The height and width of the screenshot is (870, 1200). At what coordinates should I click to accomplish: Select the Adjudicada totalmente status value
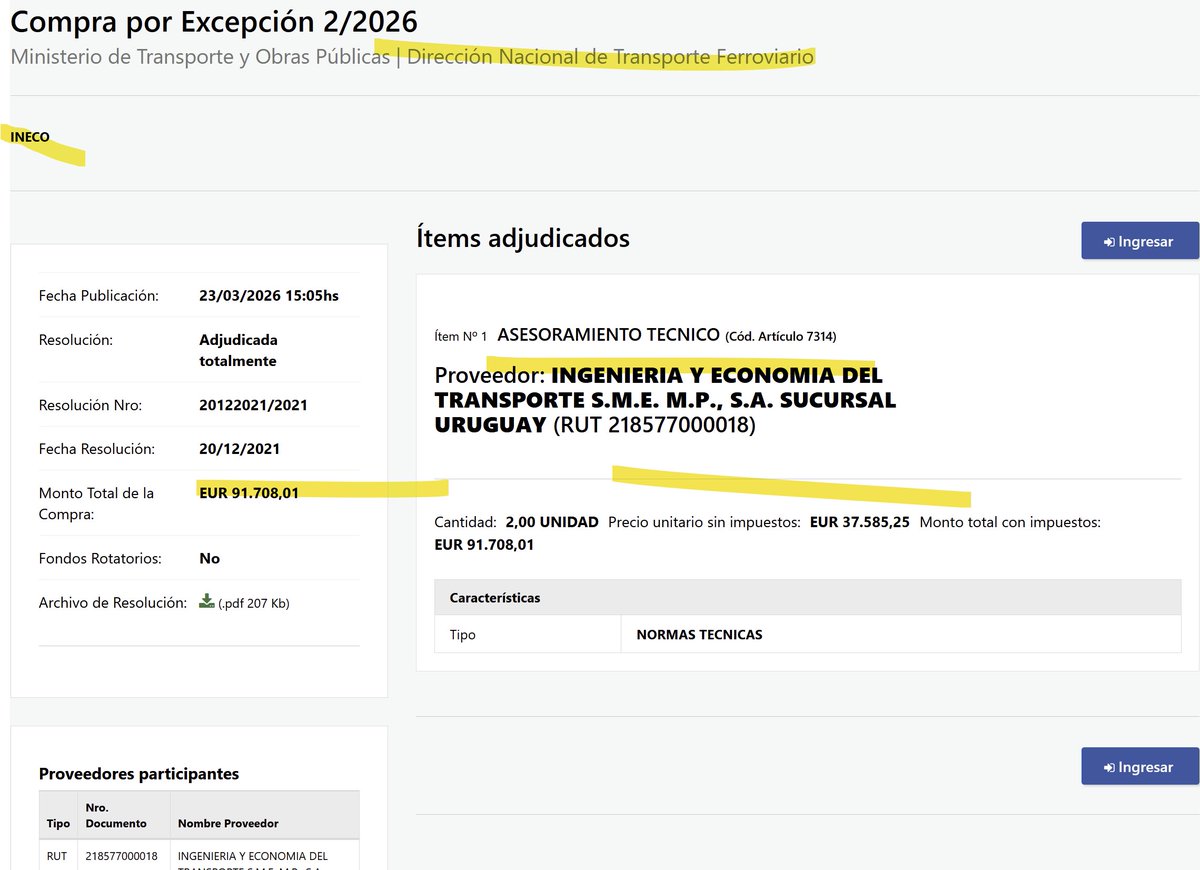(x=239, y=350)
